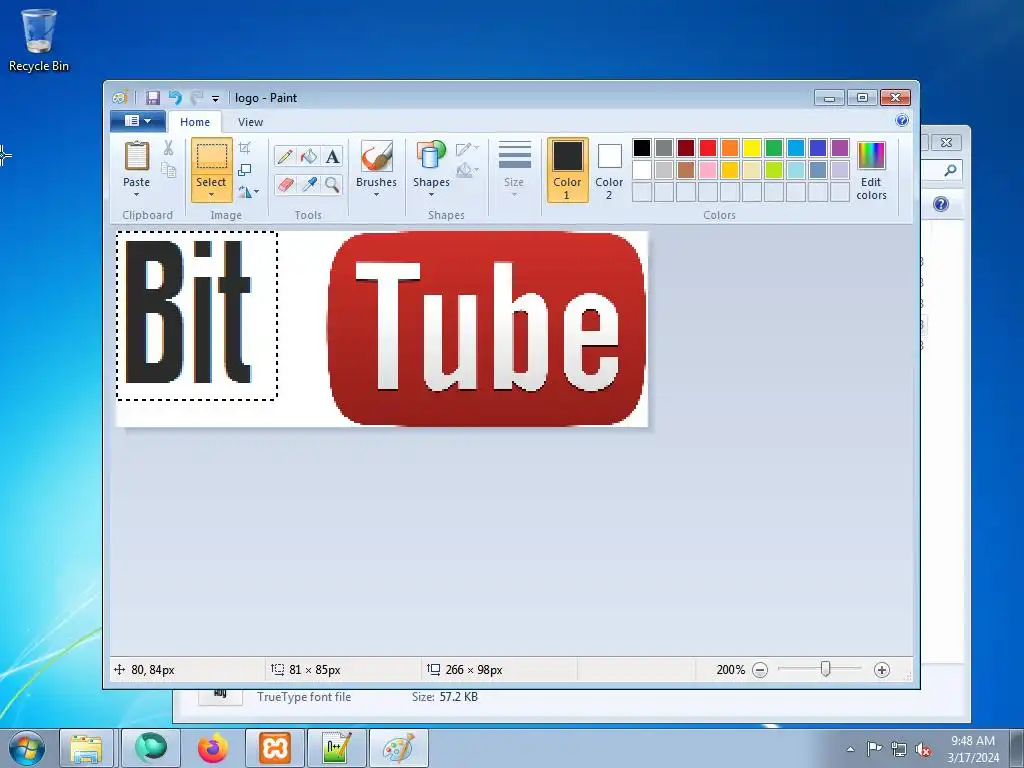Image resolution: width=1024 pixels, height=768 pixels.
Task: Click the Undo arrow in title bar
Action: (175, 98)
